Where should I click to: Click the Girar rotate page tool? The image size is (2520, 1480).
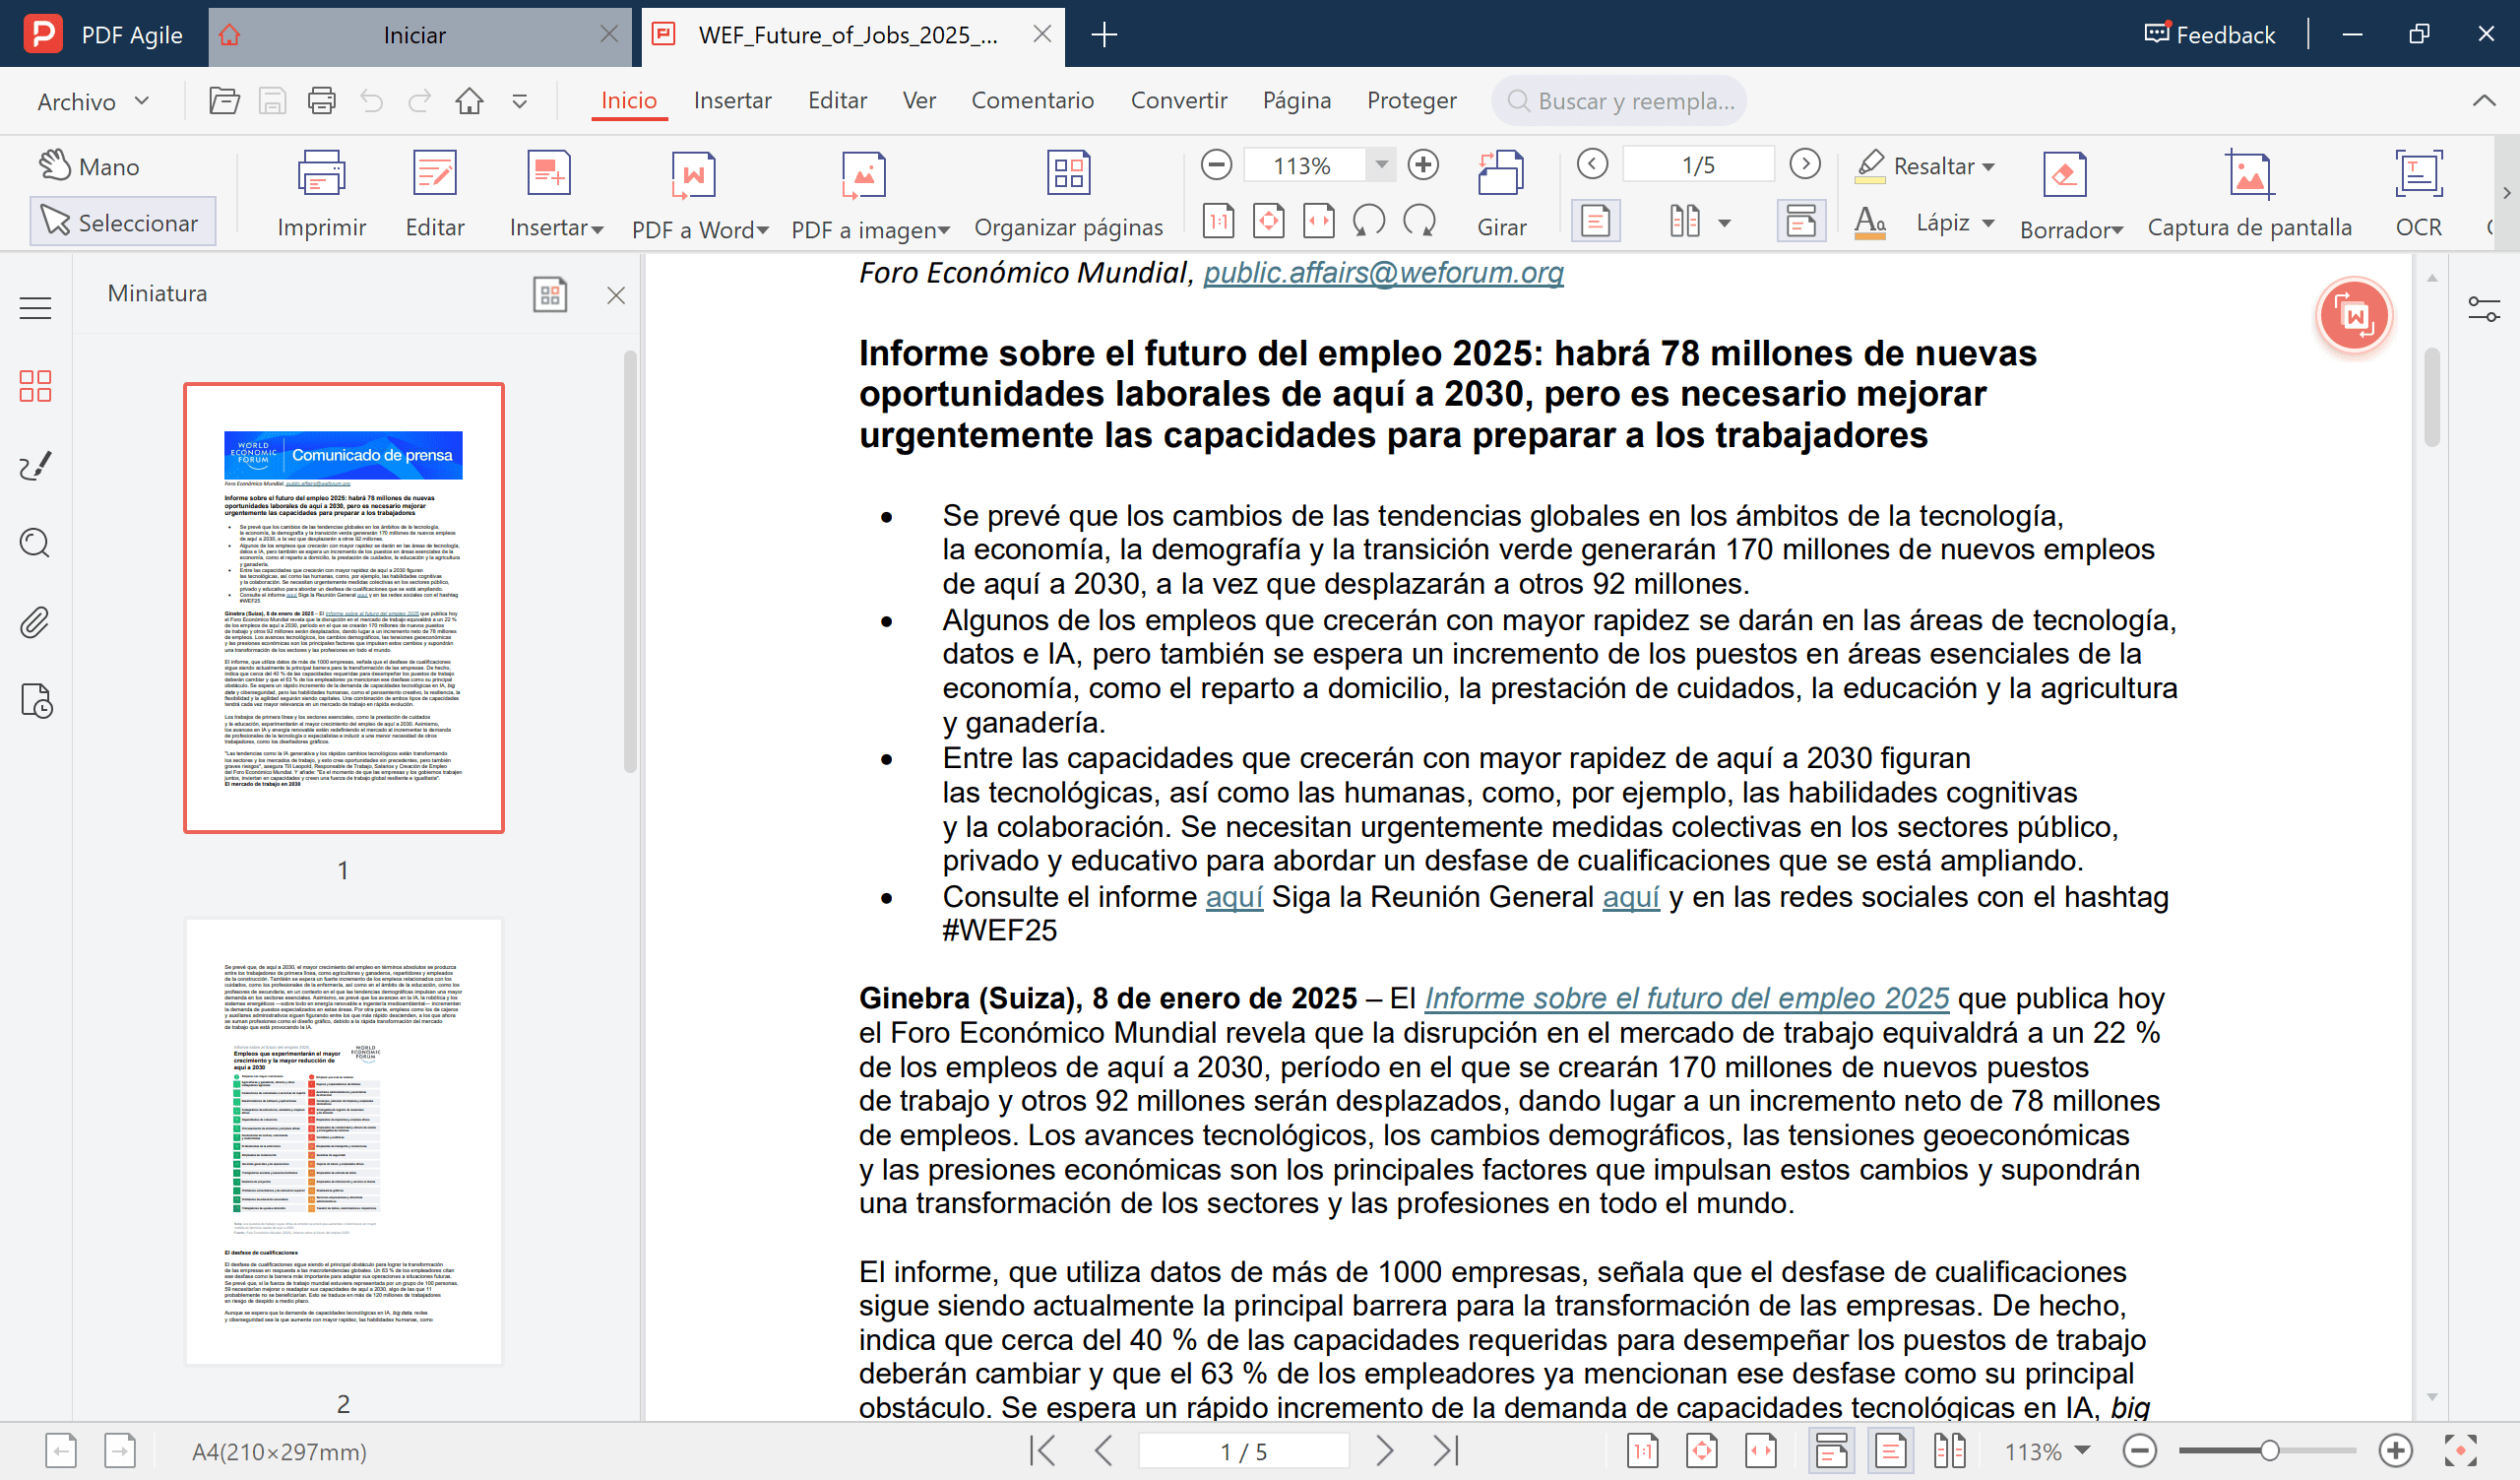pos(1501,195)
